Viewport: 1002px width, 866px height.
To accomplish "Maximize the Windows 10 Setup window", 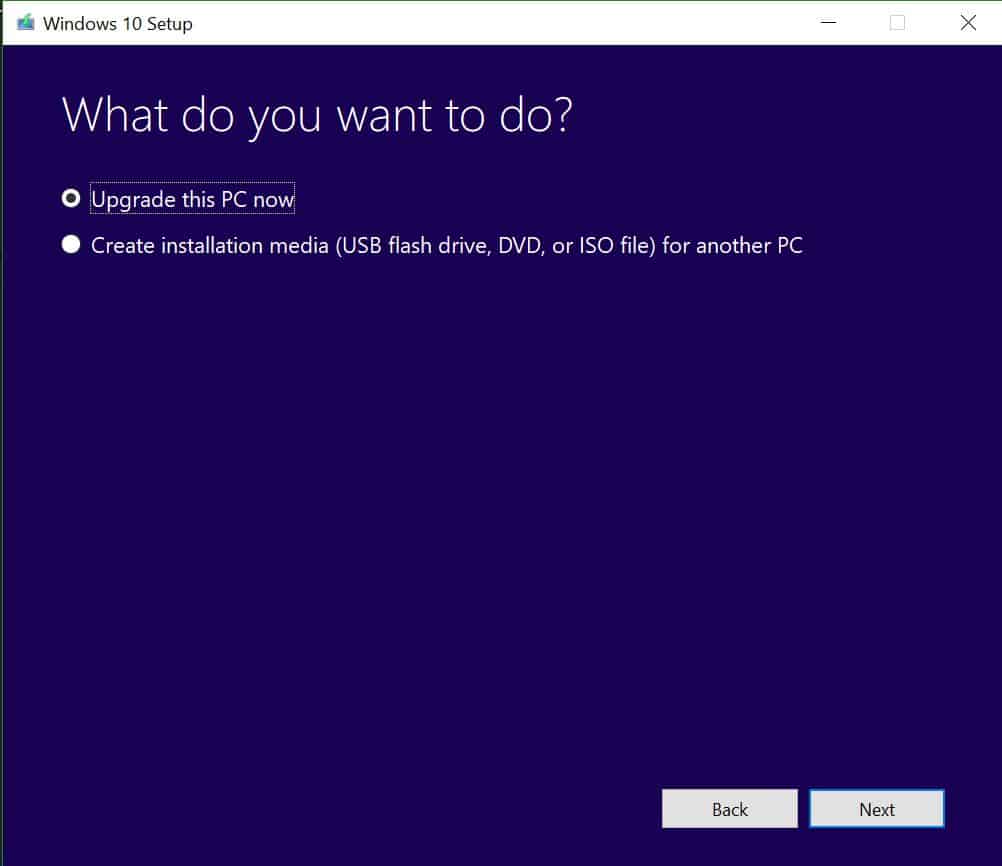I will point(896,22).
